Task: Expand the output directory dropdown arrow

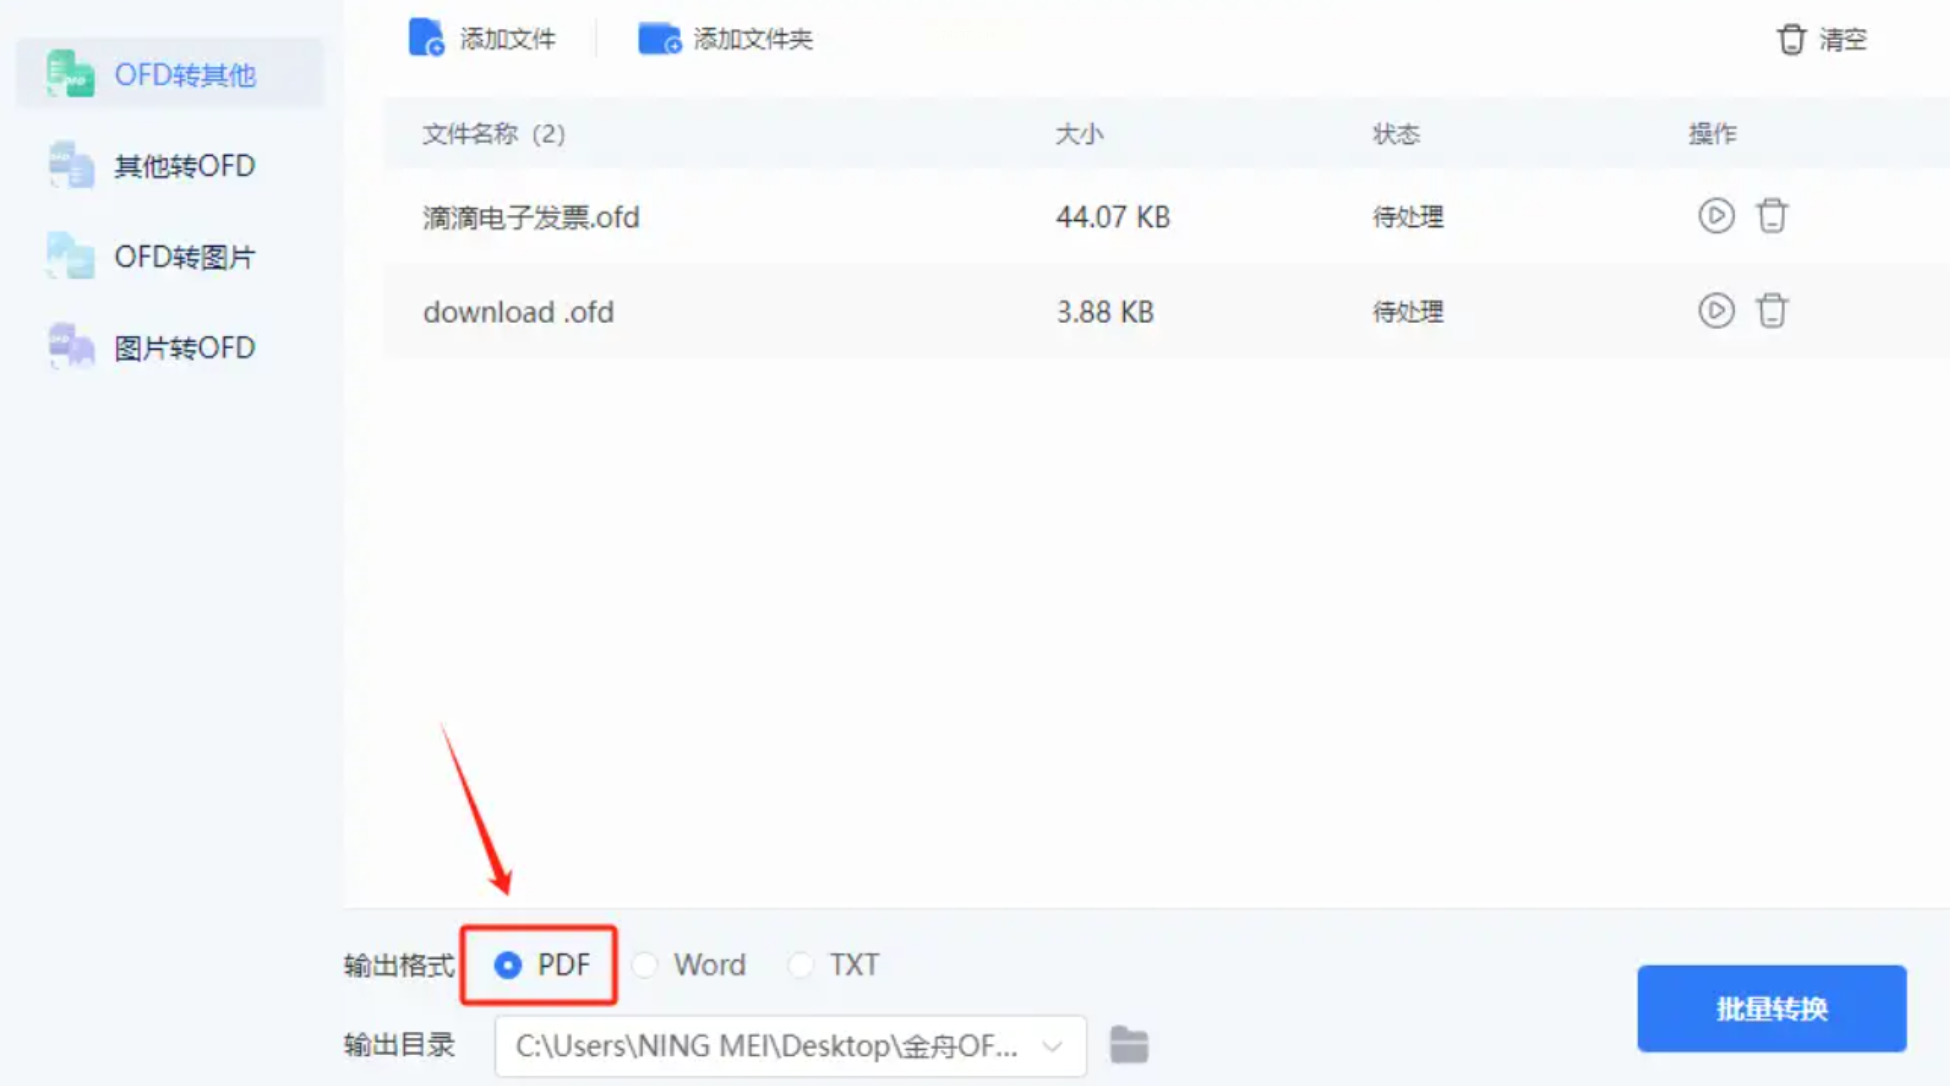Action: click(1052, 1046)
